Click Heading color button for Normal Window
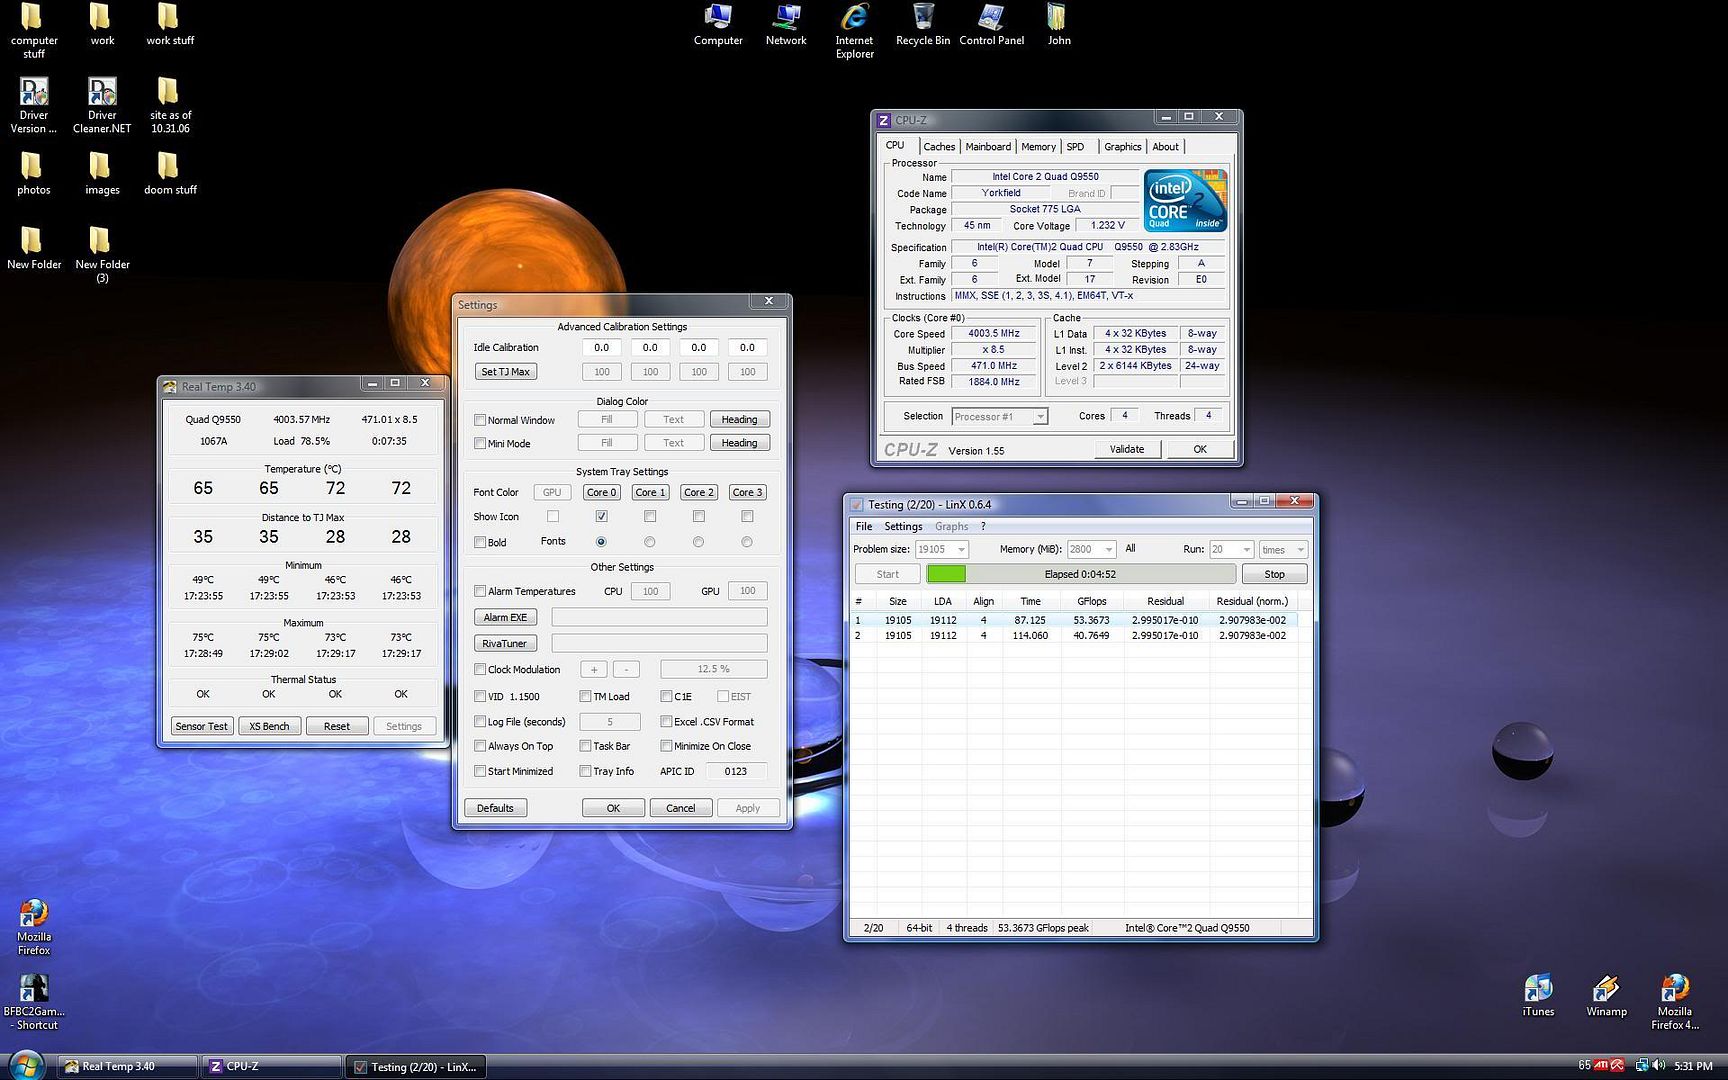 click(739, 419)
